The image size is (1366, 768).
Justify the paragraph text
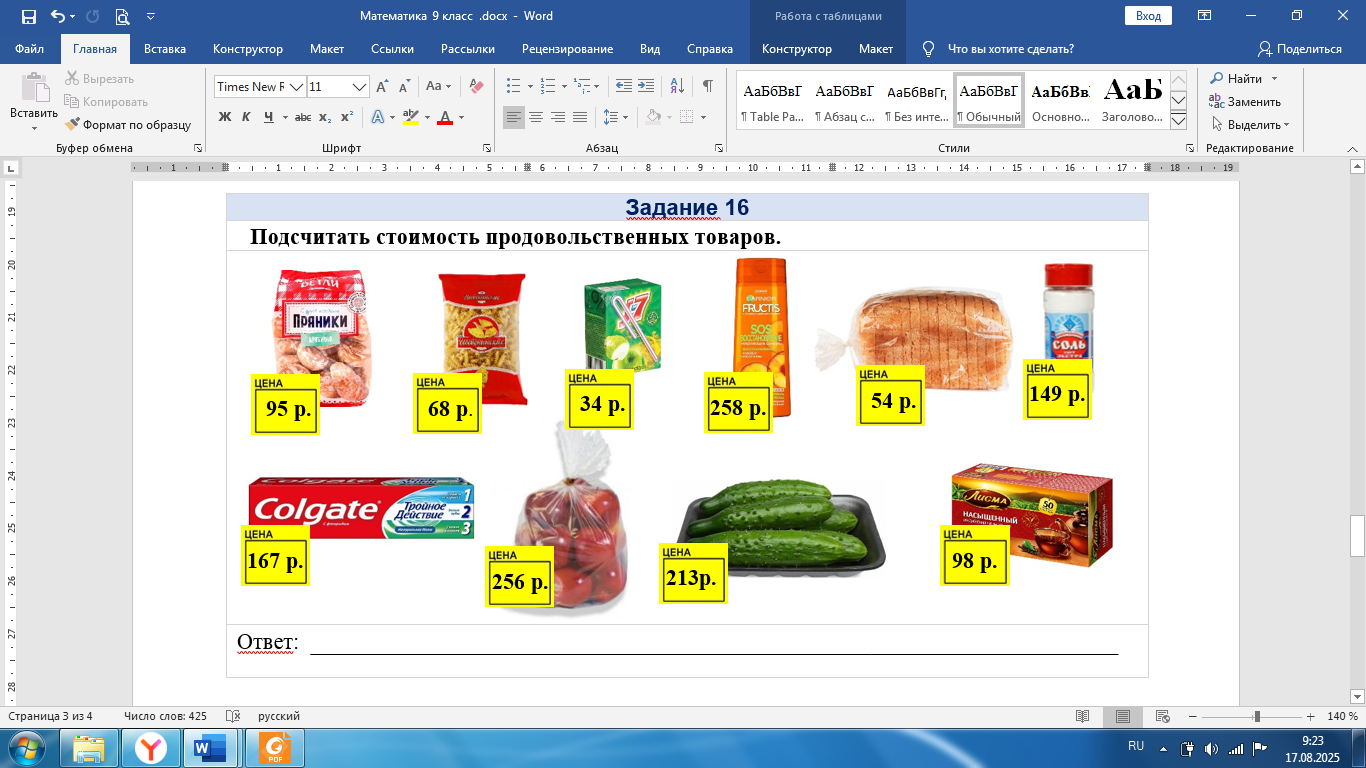click(580, 118)
